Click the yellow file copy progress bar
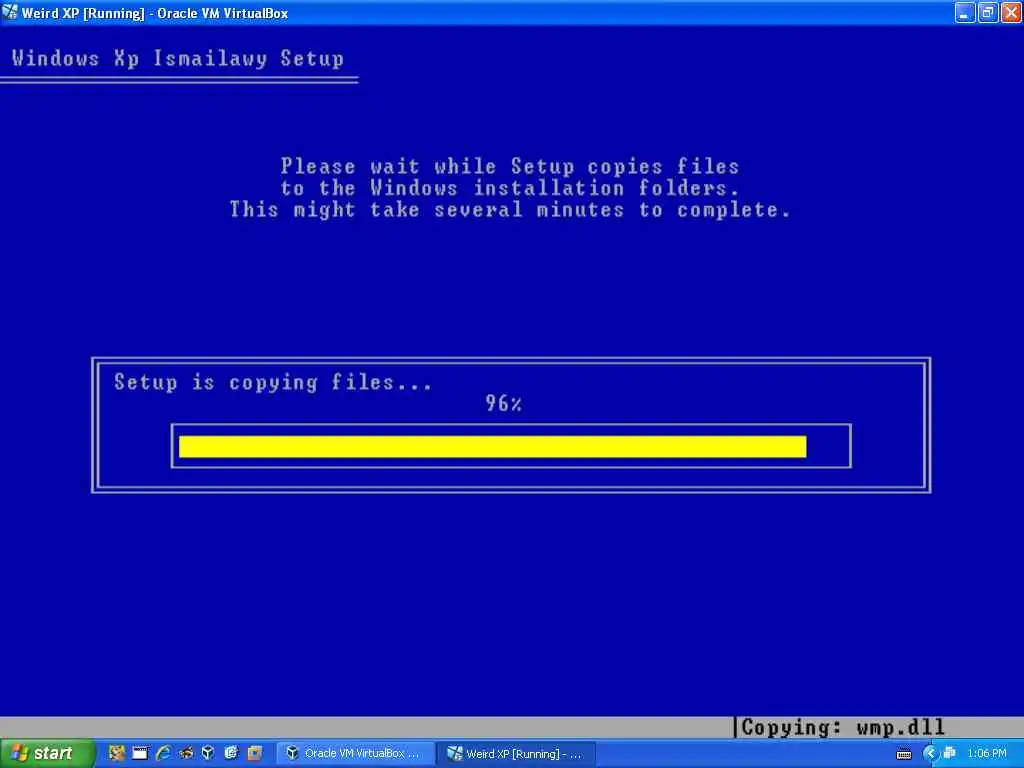 [492, 447]
